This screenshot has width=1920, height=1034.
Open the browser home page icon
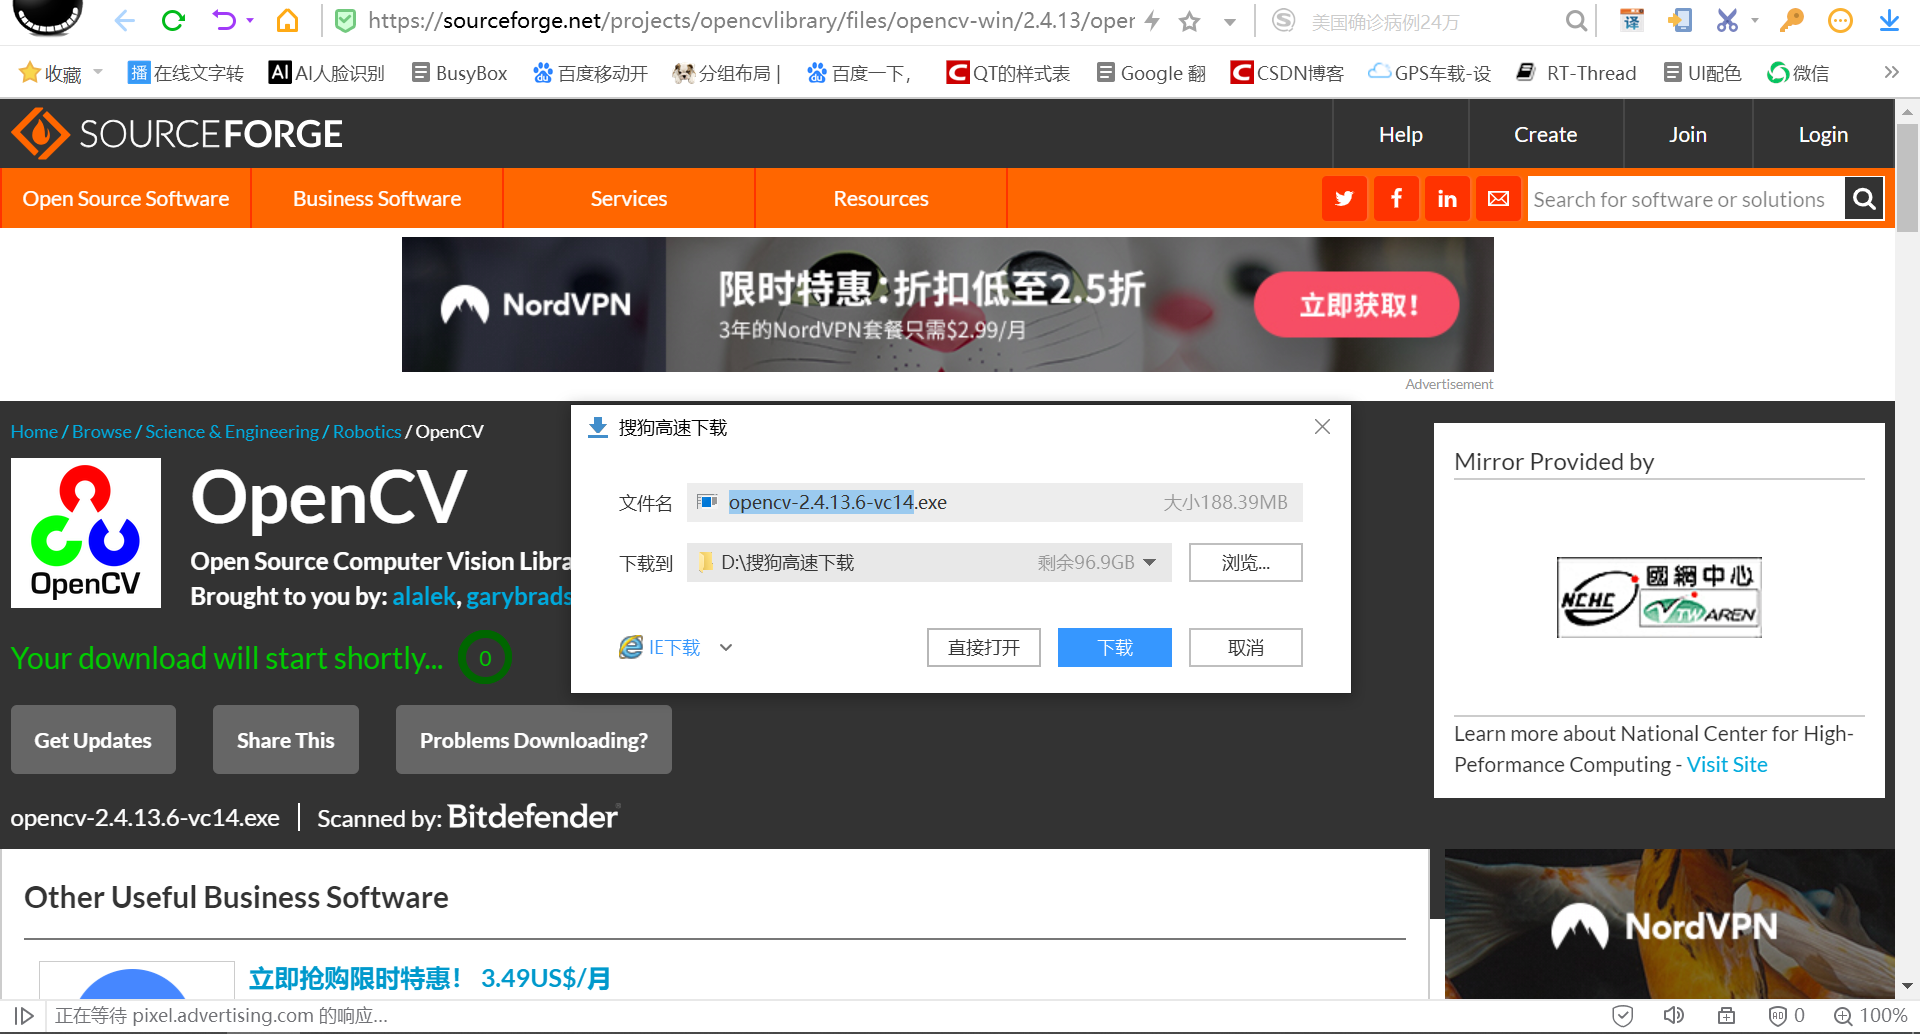tap(287, 21)
